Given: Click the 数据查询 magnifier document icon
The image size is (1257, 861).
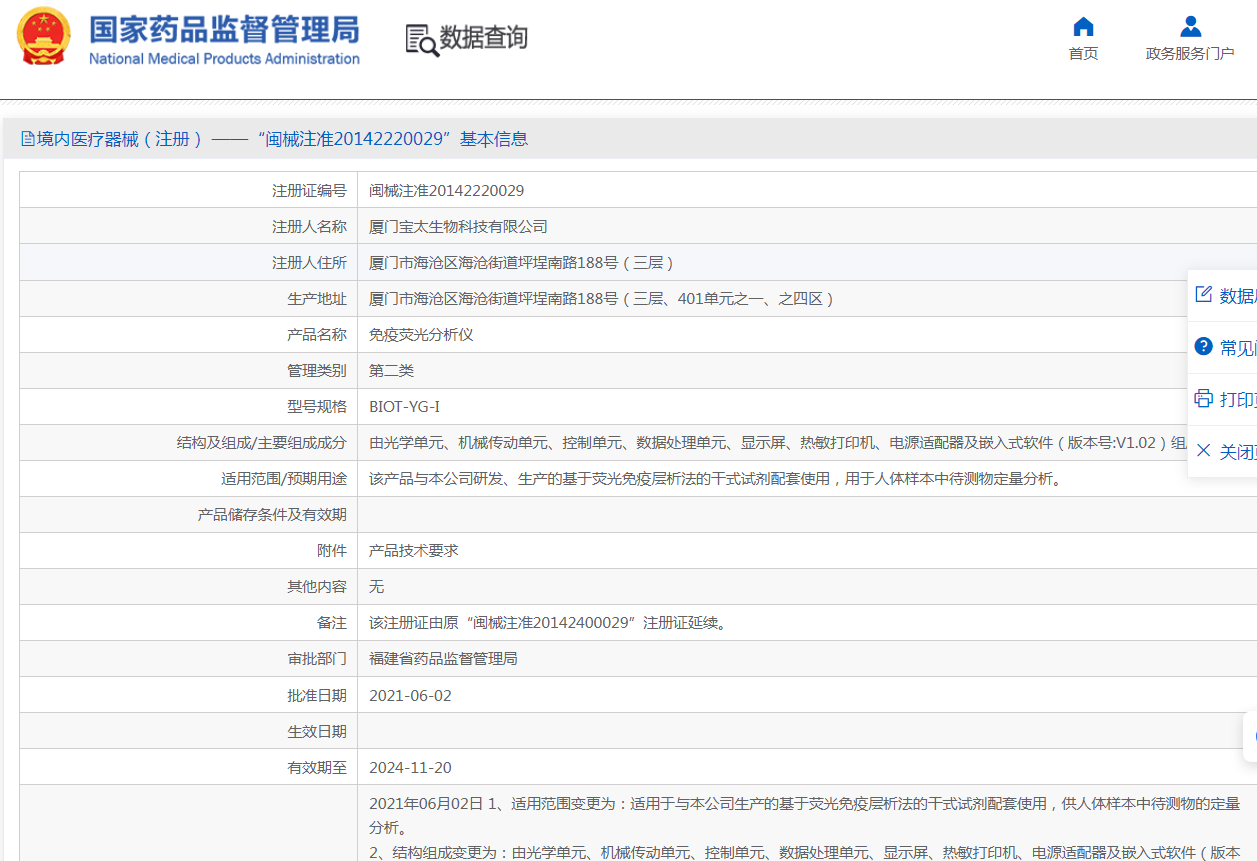Looking at the screenshot, I should (422, 40).
